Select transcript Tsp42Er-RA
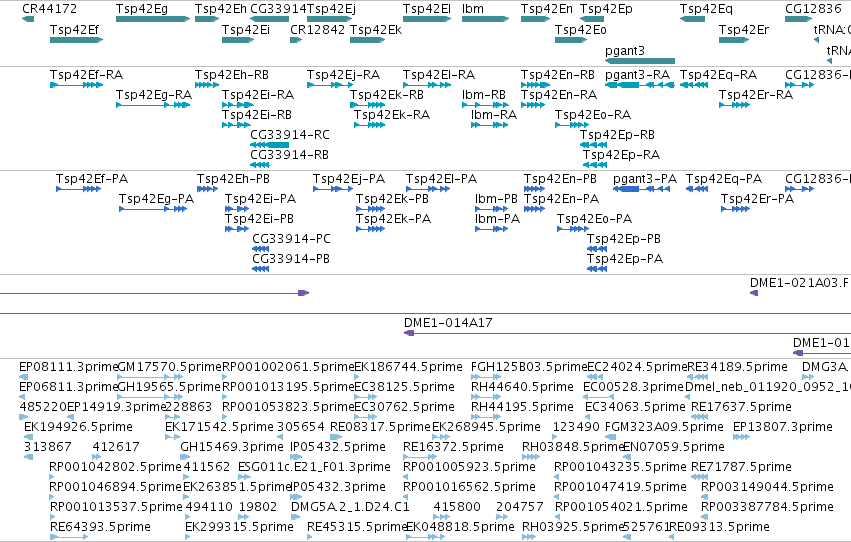The height and width of the screenshot is (542, 851). 734,105
